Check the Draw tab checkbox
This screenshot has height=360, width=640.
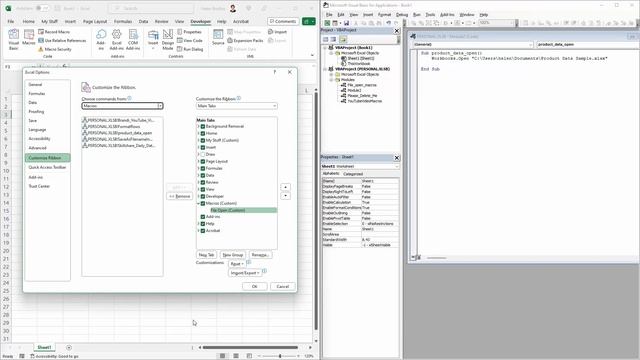click(x=203, y=154)
